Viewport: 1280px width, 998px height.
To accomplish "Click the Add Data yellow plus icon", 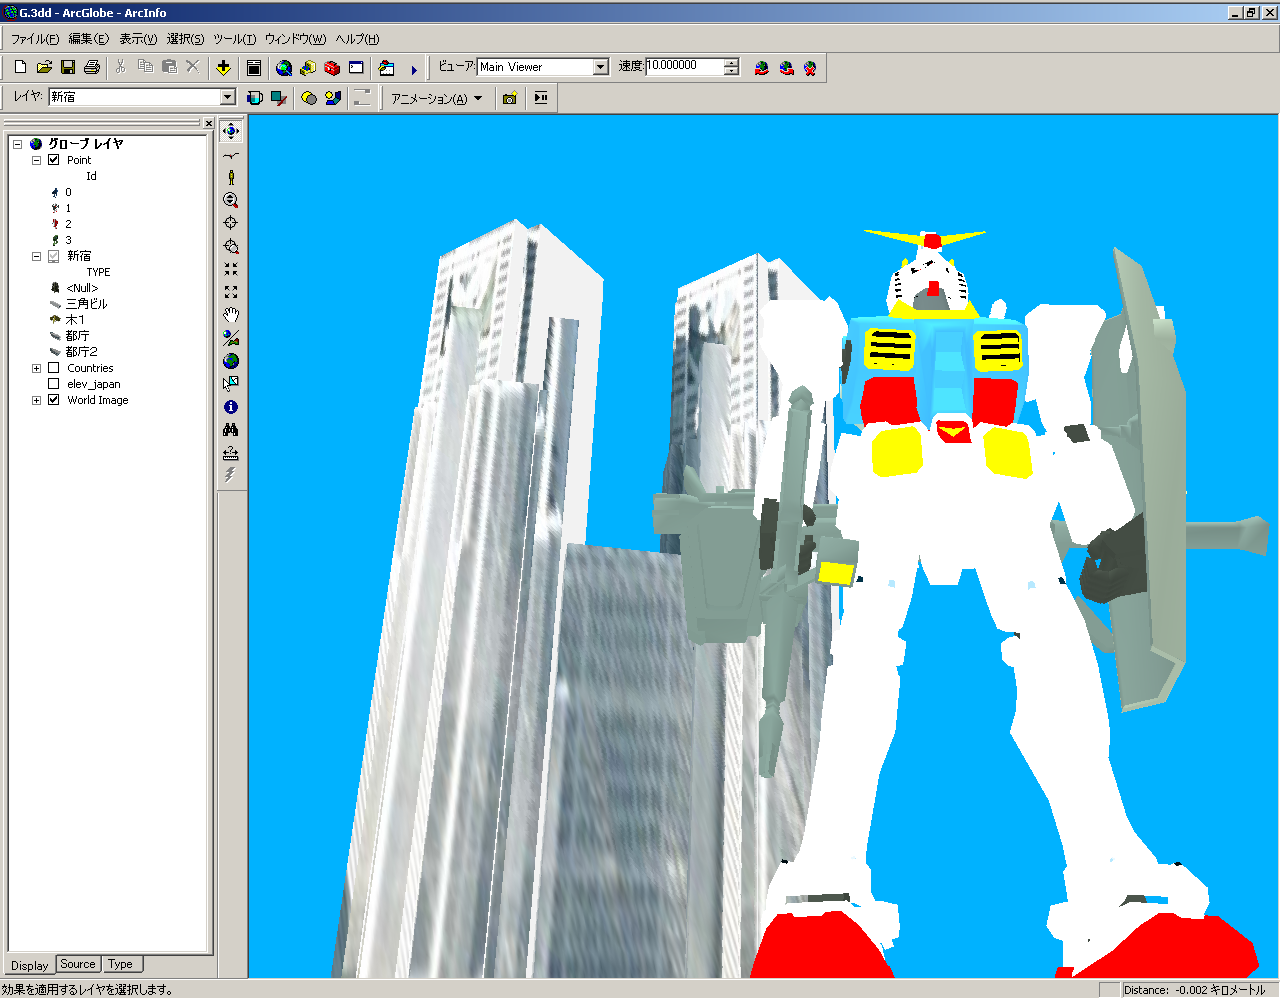I will (x=223, y=67).
